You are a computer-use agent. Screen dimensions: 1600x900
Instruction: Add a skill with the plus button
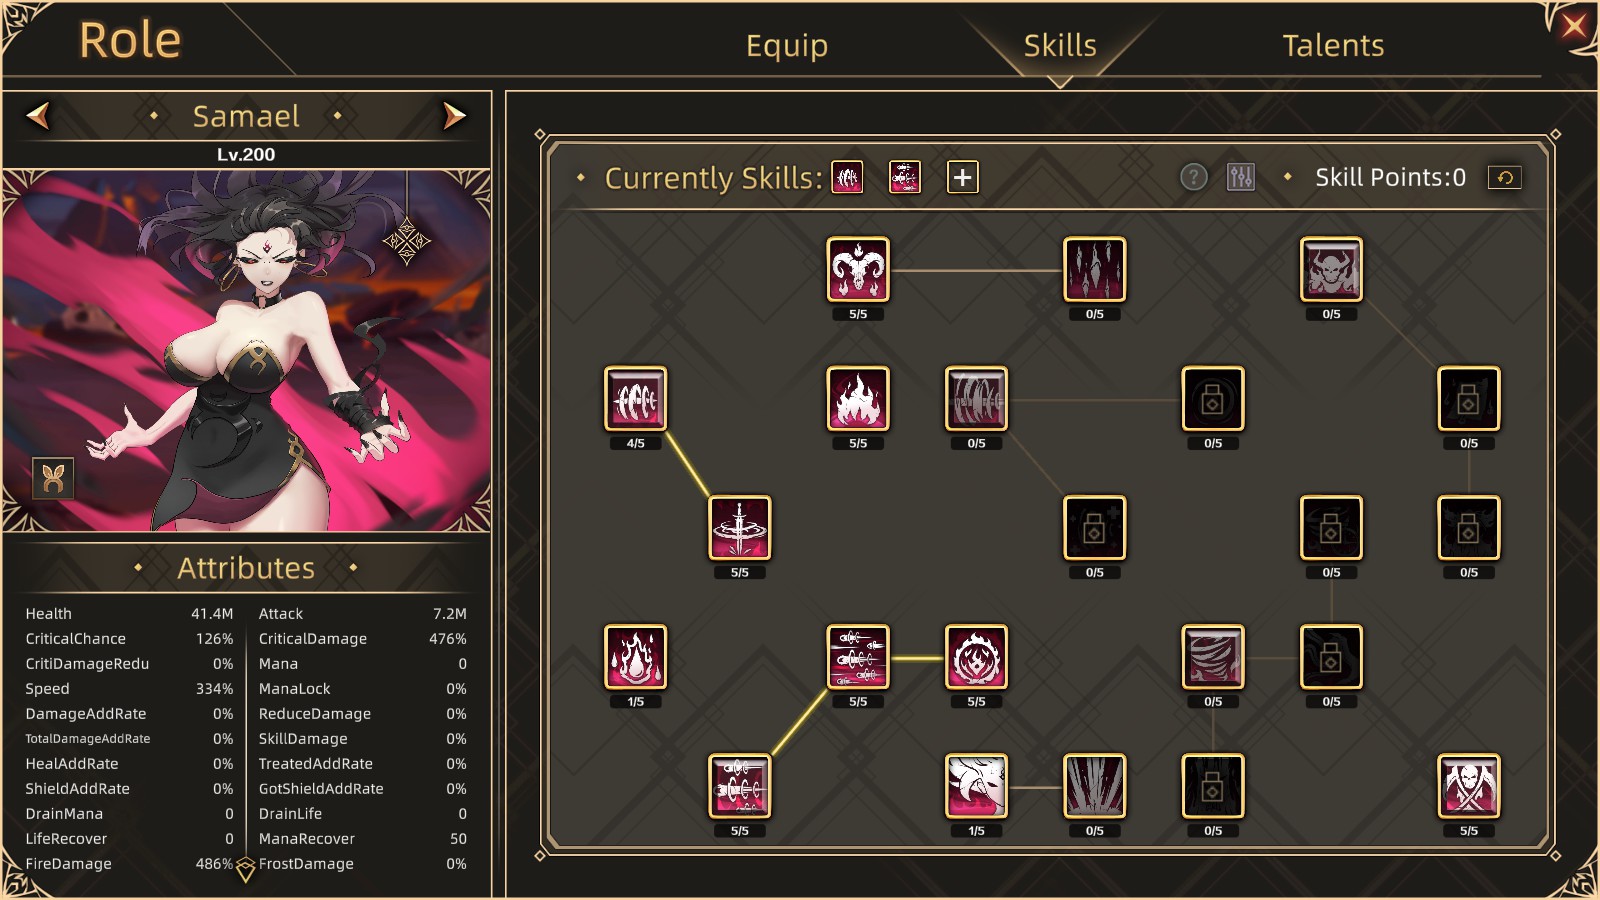coord(962,177)
